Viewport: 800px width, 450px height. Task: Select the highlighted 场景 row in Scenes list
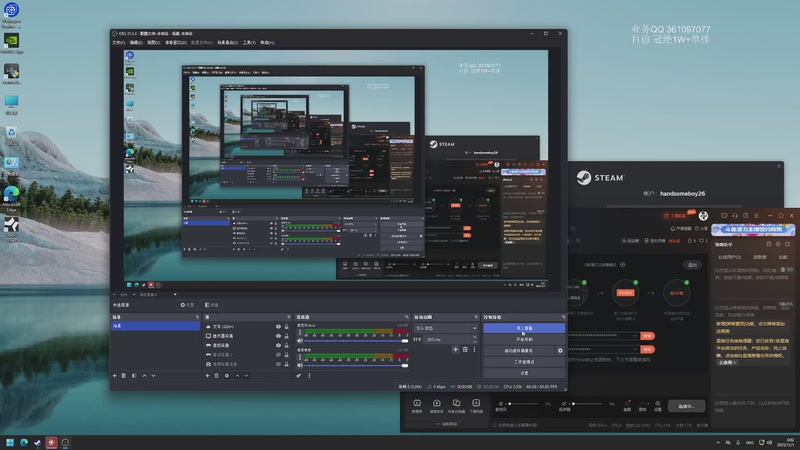(156, 326)
